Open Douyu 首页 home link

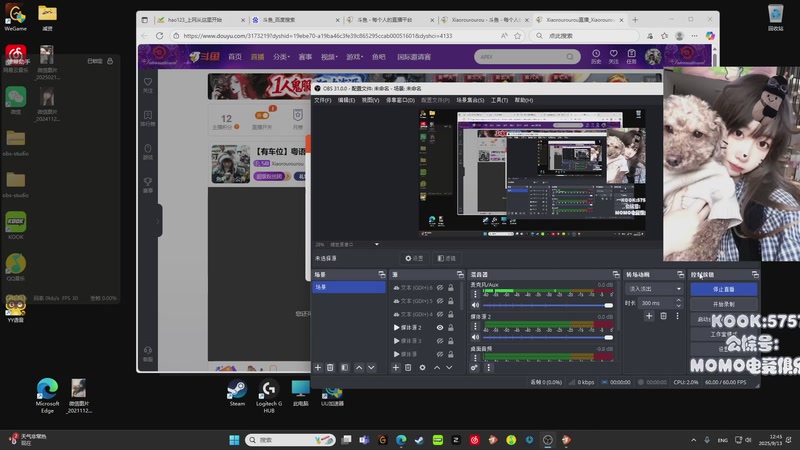(235, 57)
